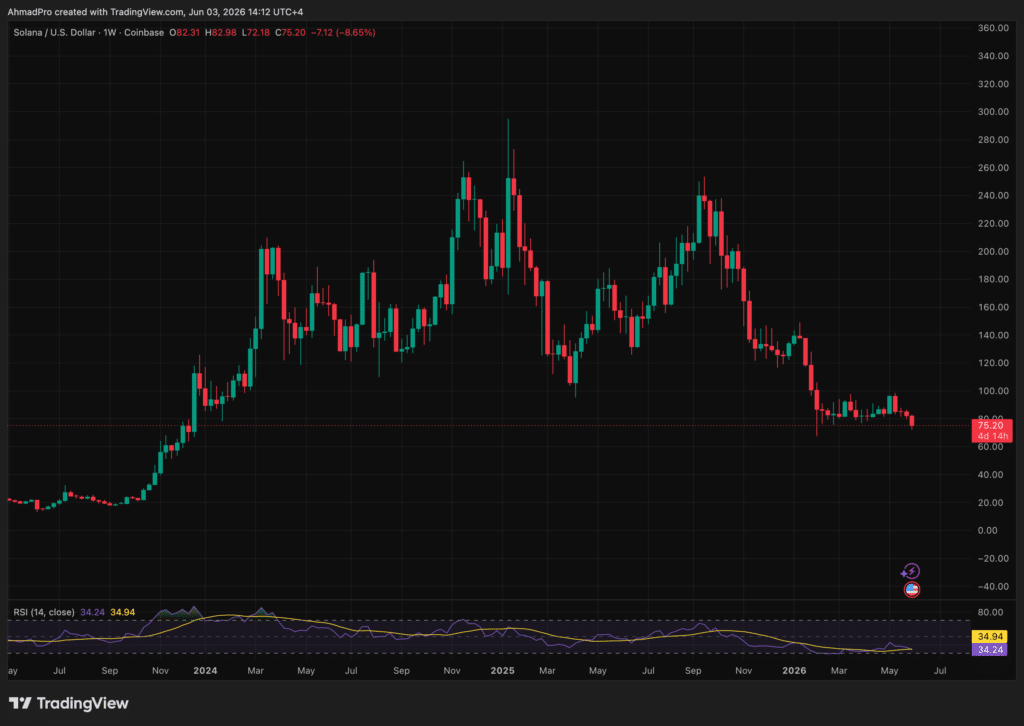Click the 80.00 RSI scale label
This screenshot has width=1024, height=726.
(990, 612)
